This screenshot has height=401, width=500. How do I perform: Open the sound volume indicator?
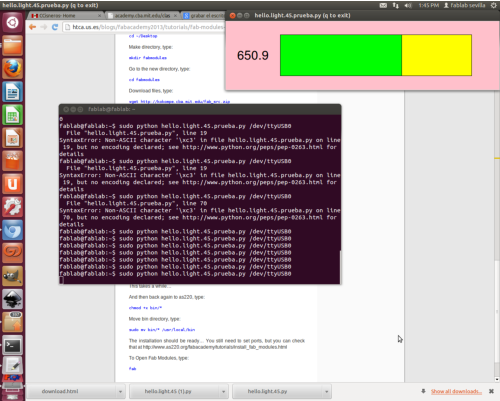pos(408,5)
